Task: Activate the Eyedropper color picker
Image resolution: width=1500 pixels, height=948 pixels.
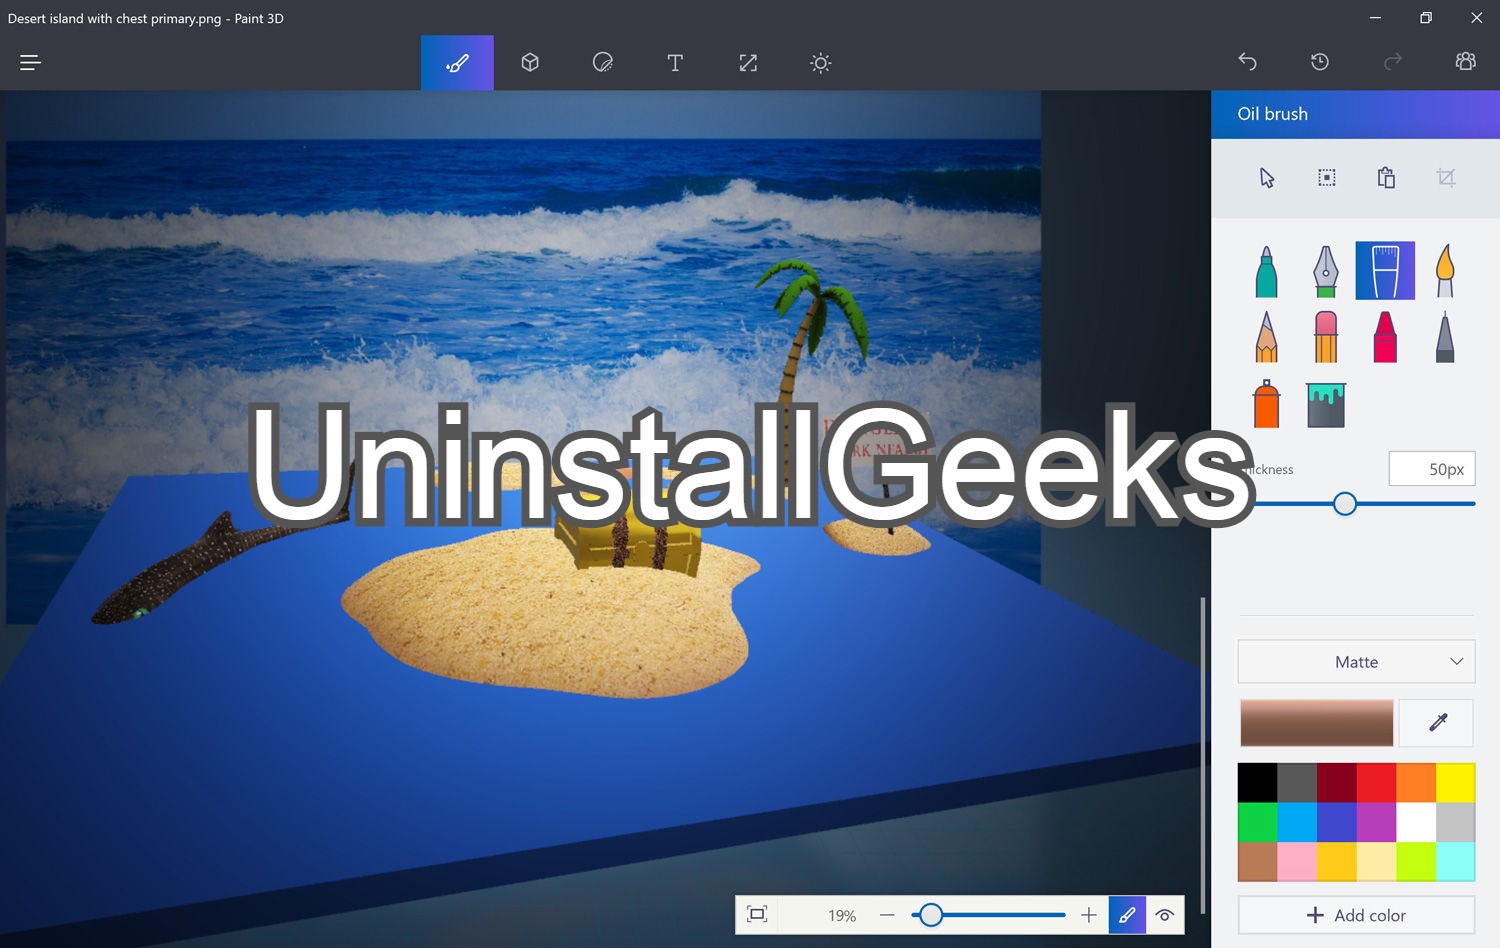Action: [1437, 722]
